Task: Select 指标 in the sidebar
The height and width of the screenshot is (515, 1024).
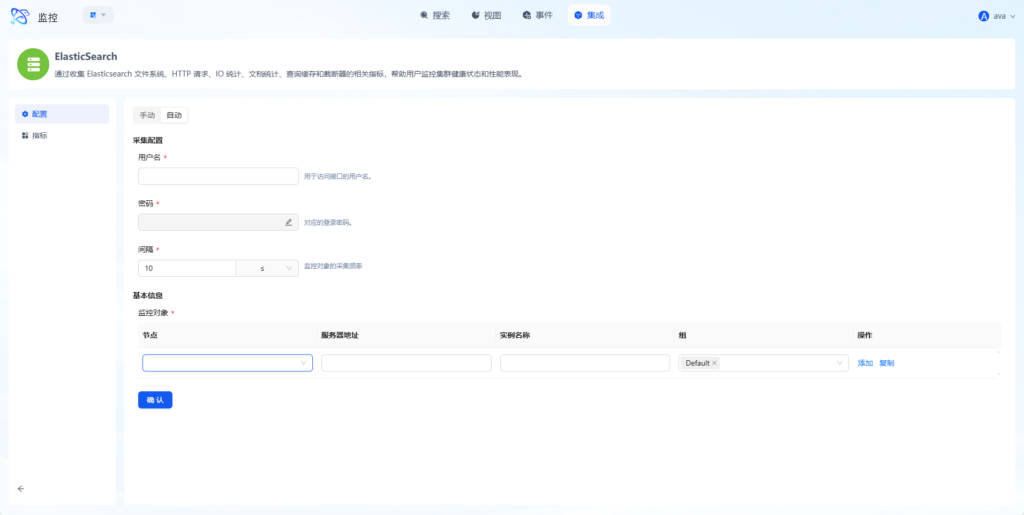Action: point(62,136)
